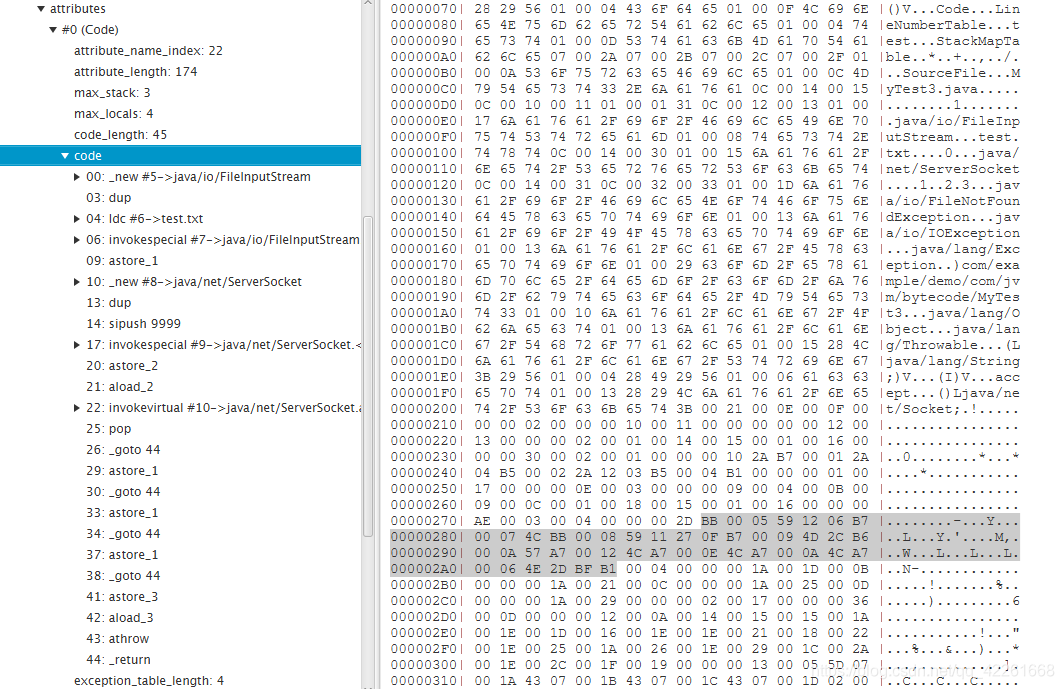Select instruction 09: astore_1

click(x=122, y=261)
